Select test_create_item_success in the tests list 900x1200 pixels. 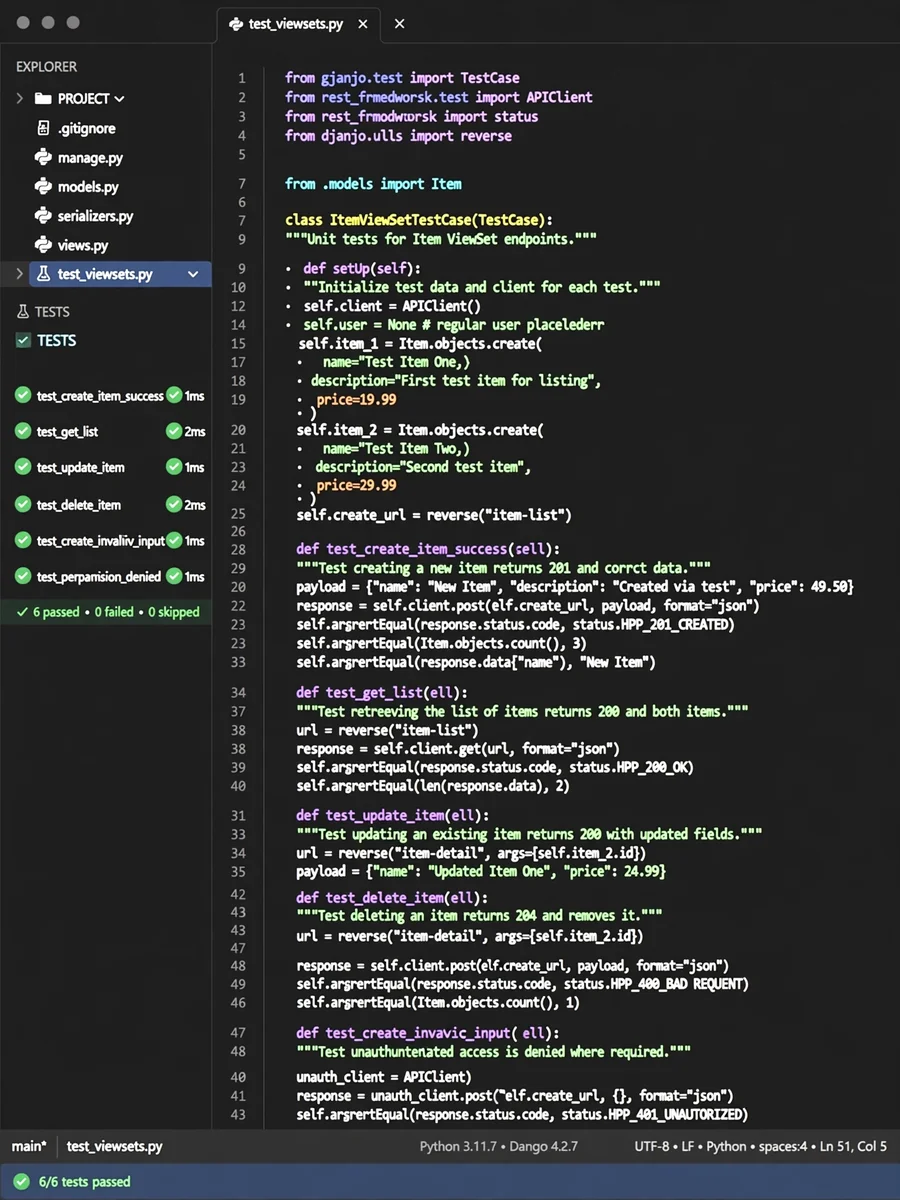pyautogui.click(x=100, y=396)
